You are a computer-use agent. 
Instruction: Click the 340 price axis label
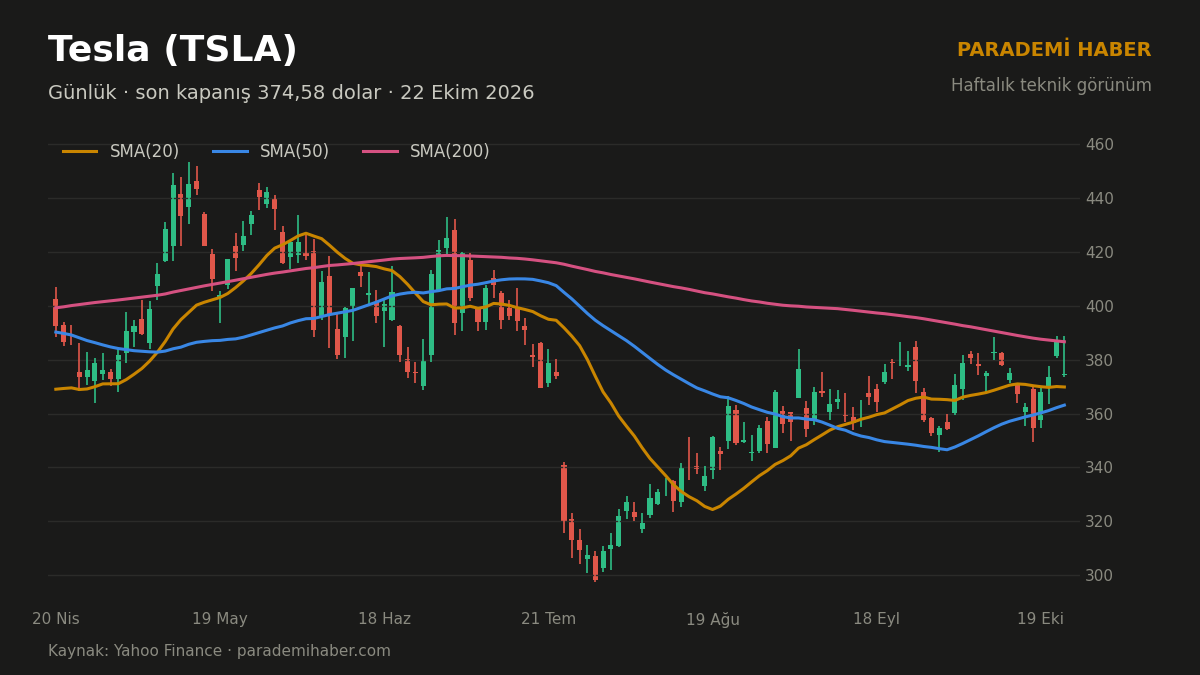coord(1100,467)
